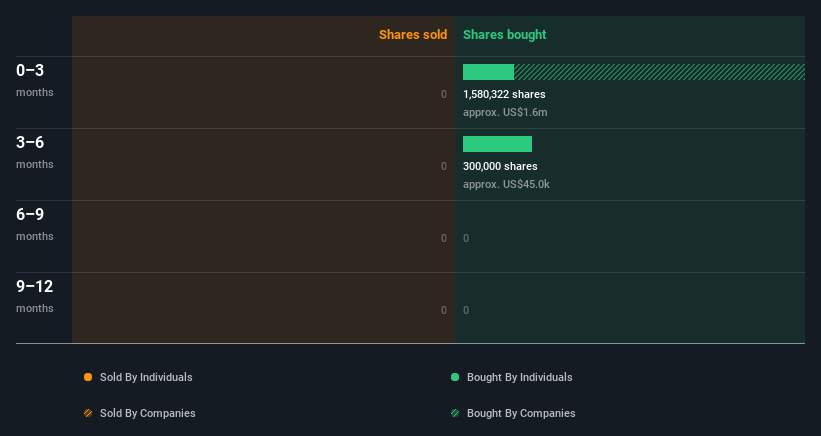
Task: Click the Shares bought column header
Action: [x=504, y=35]
